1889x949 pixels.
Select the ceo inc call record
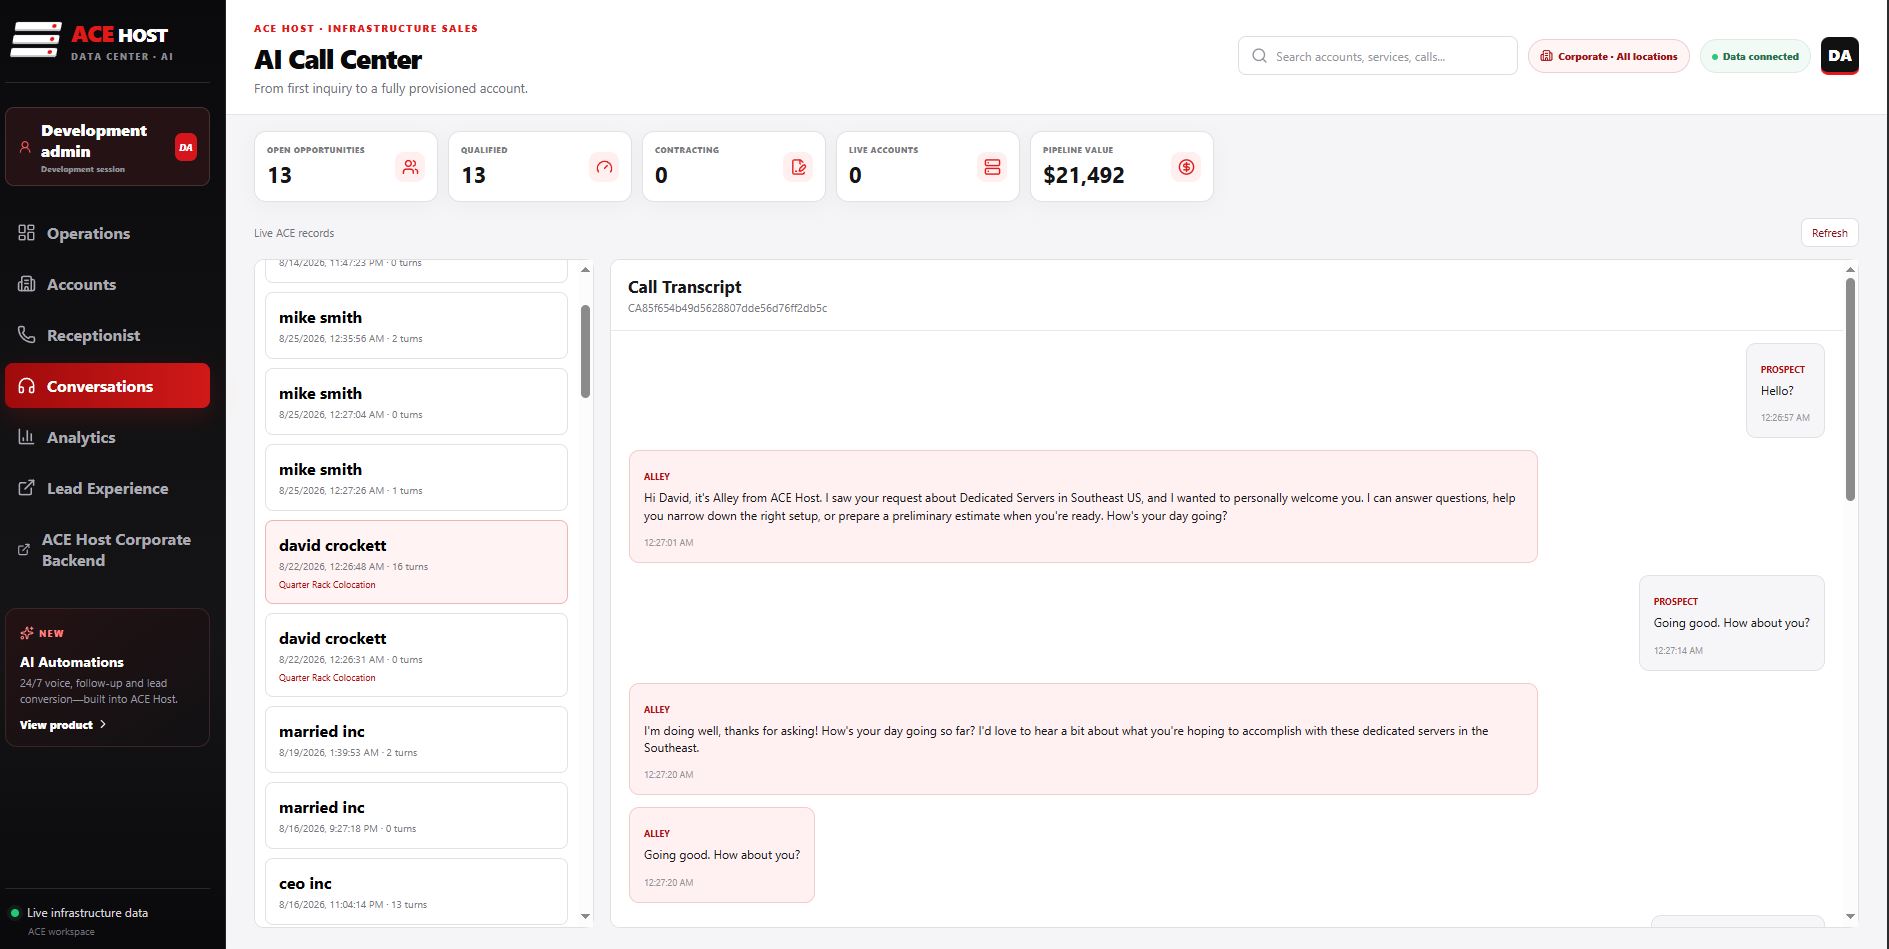pyautogui.click(x=416, y=891)
